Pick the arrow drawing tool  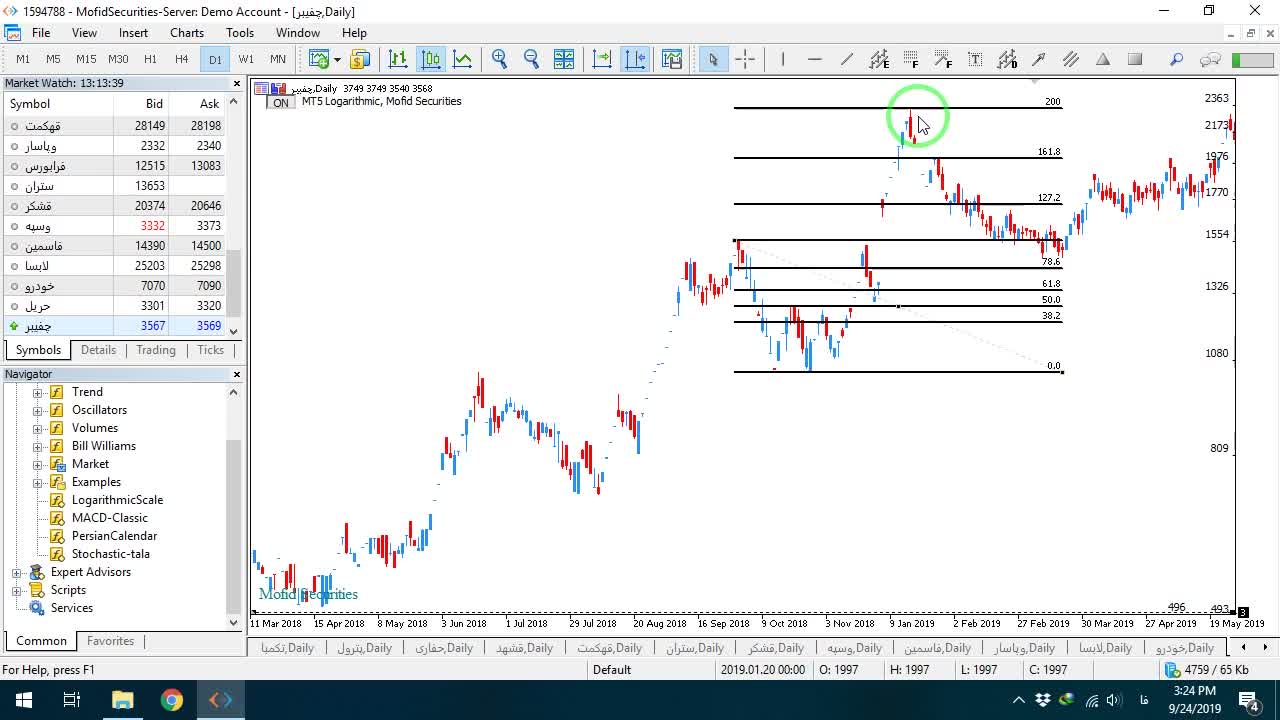[x=1039, y=59]
